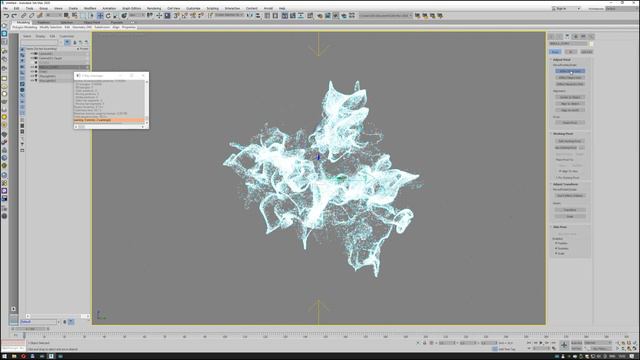Click the time slider on the timeline

(31, 329)
